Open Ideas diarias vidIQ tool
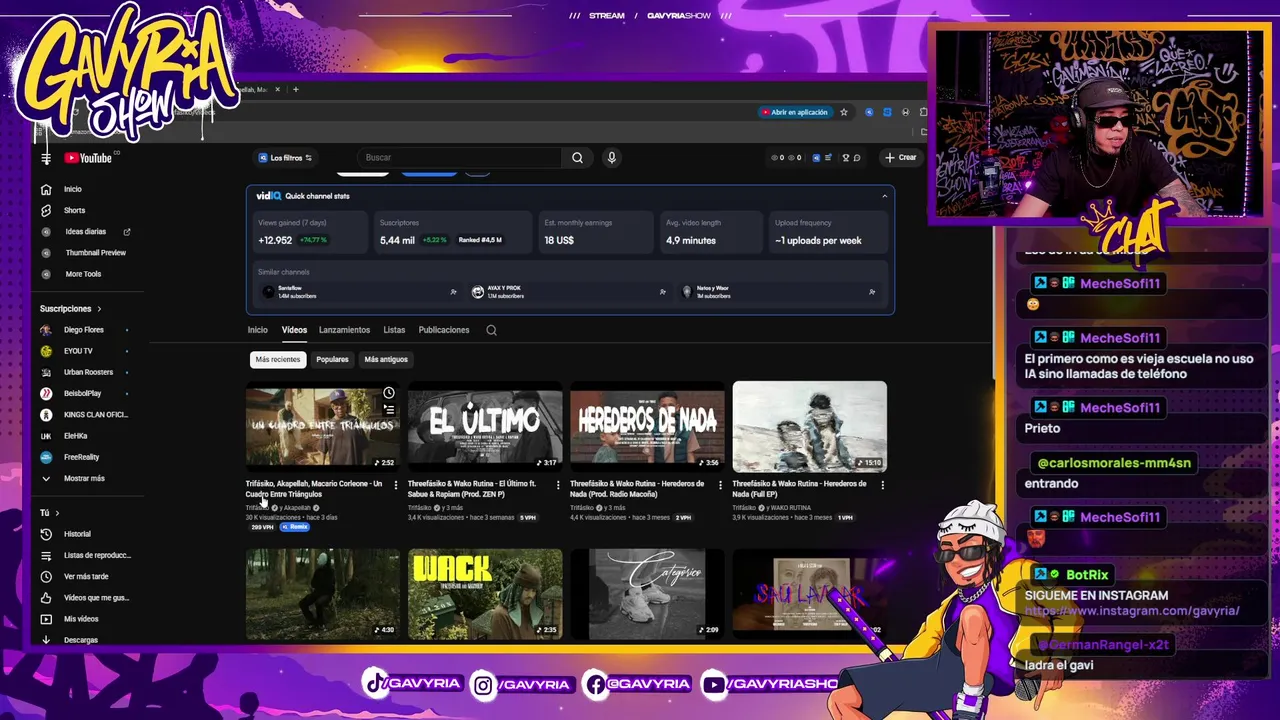Screen dimensions: 1280x720 point(84,232)
